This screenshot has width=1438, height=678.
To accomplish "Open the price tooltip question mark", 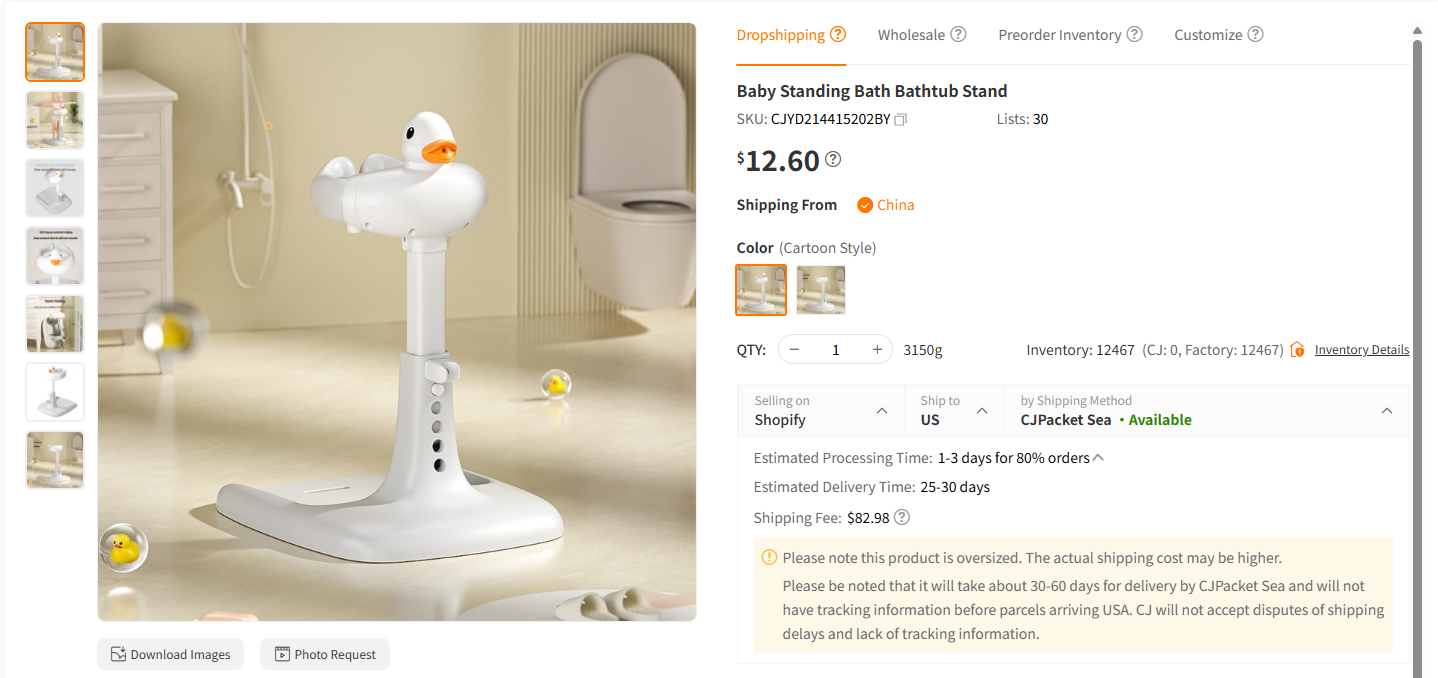I will coord(833,159).
